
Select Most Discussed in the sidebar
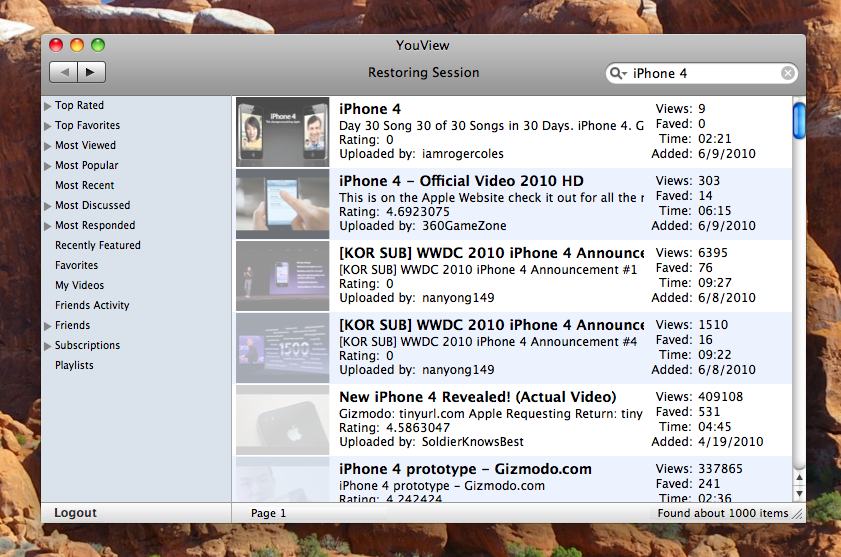pos(92,205)
